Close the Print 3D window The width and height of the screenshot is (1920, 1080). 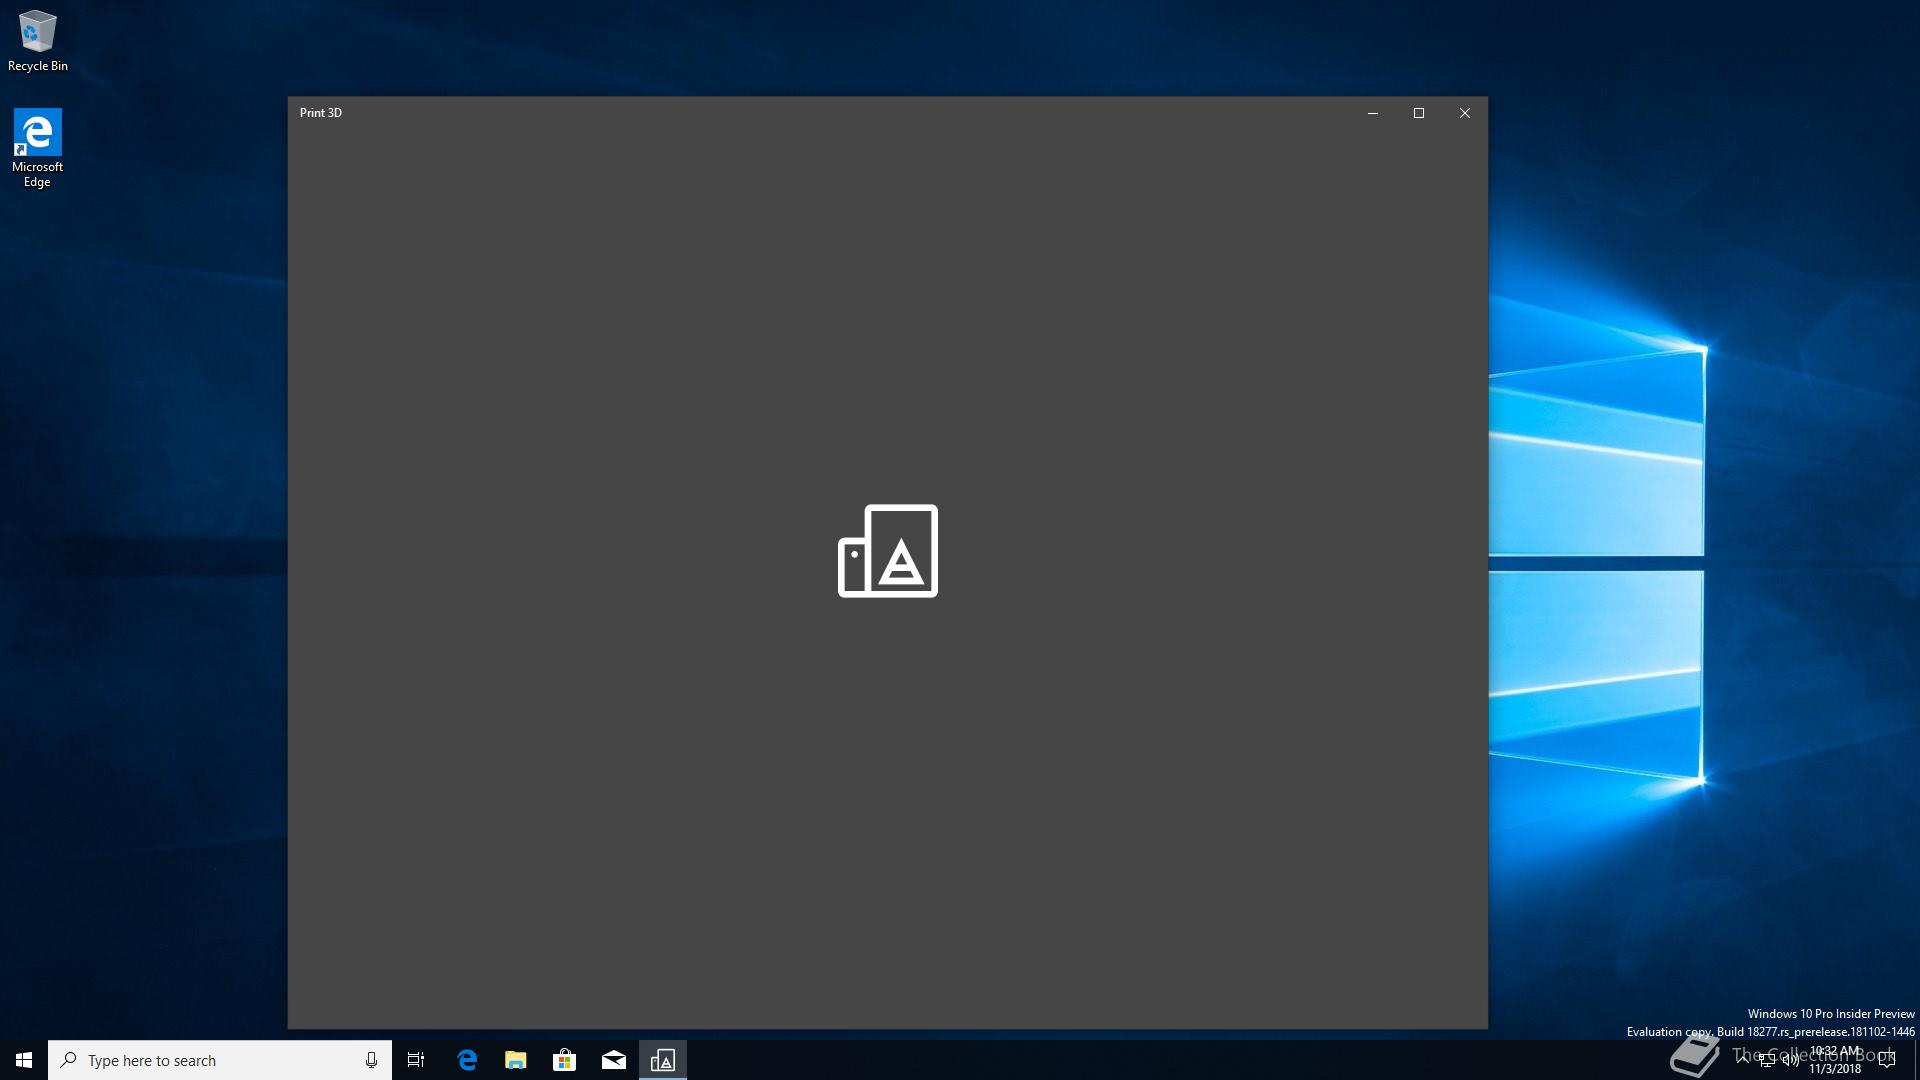1465,113
